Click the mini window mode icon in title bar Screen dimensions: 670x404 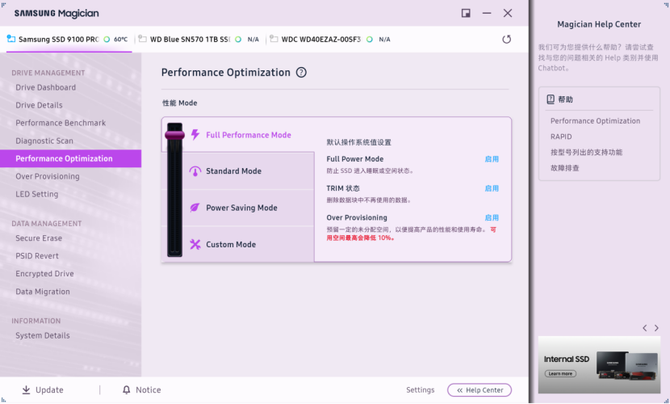pos(466,13)
